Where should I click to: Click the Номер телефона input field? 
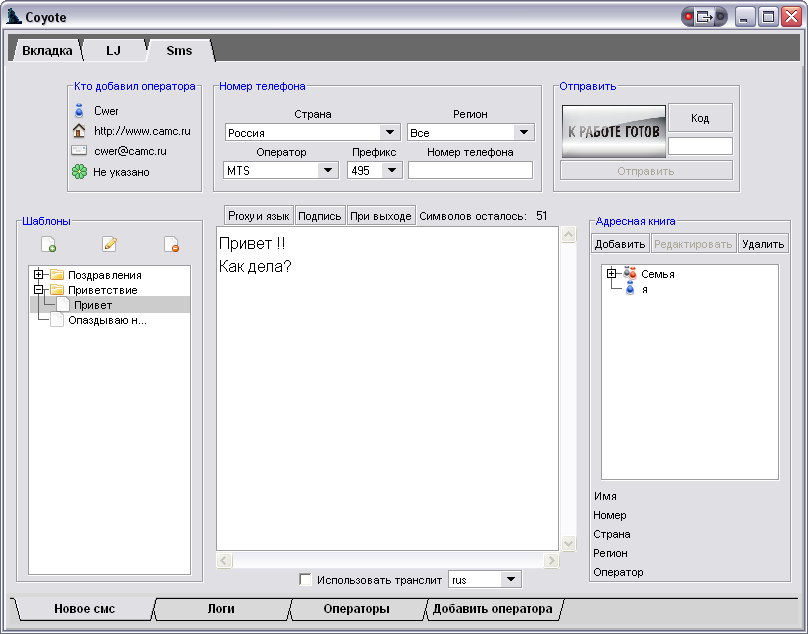tap(470, 170)
